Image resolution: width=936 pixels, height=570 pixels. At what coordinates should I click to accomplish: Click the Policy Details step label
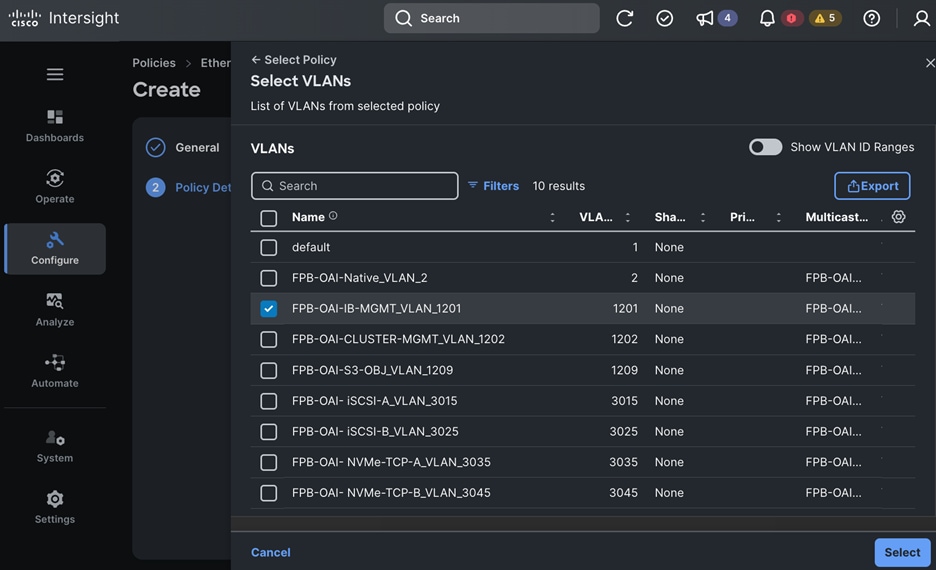point(203,187)
